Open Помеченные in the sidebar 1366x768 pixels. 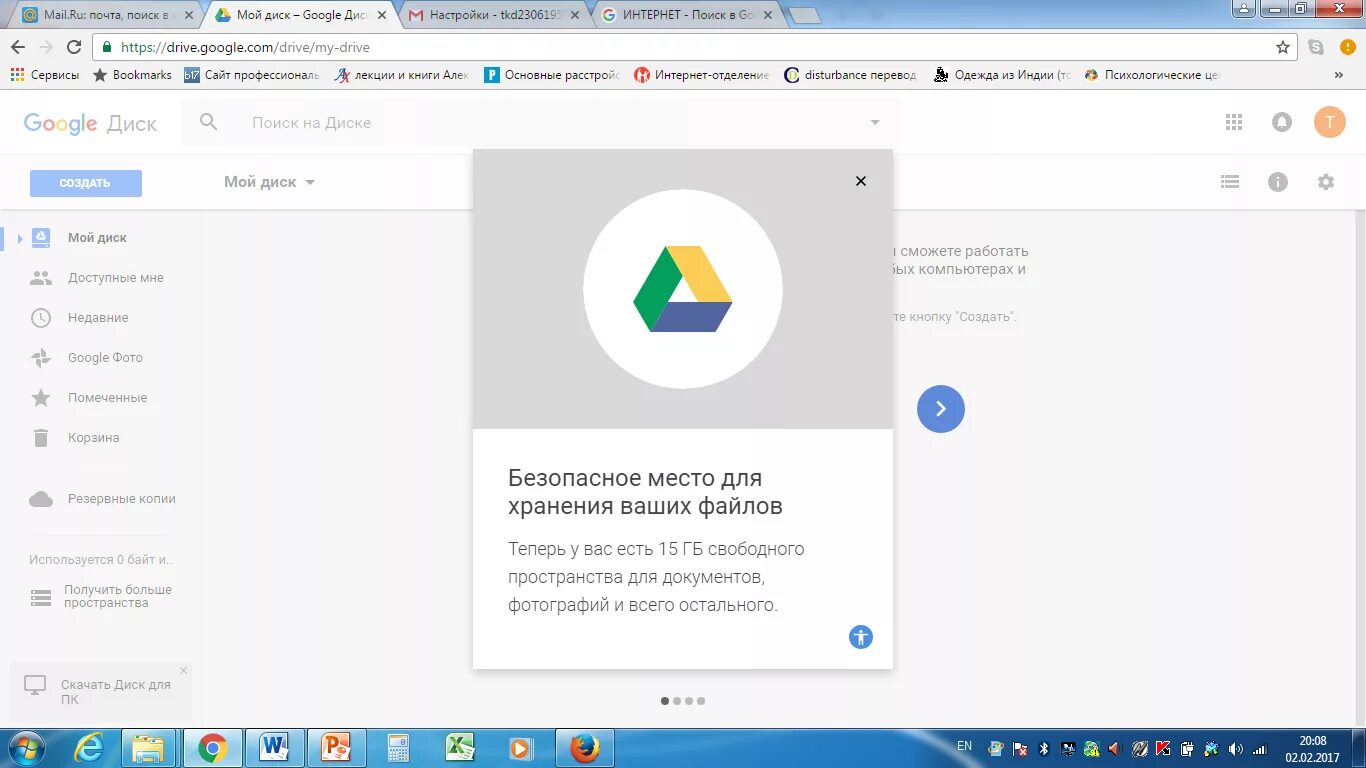coord(106,397)
